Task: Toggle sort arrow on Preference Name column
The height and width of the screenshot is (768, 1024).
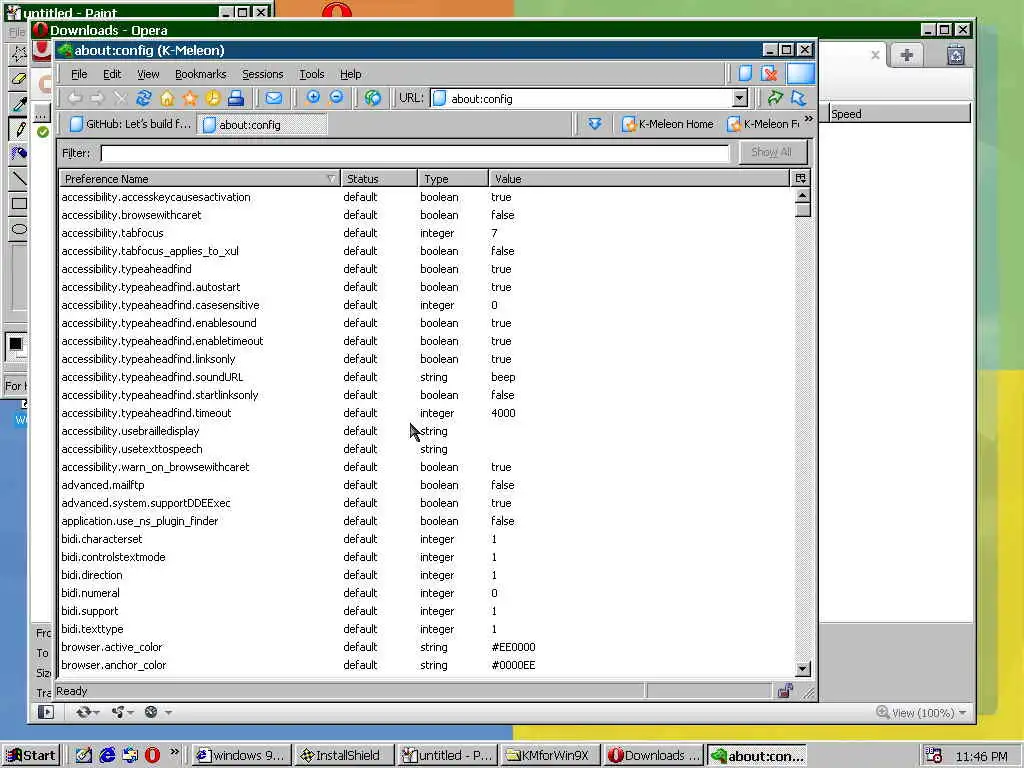Action: [x=331, y=178]
